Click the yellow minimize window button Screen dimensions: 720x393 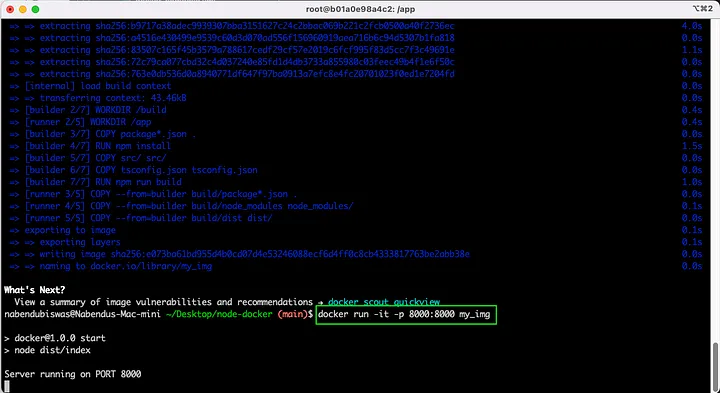(x=22, y=9)
